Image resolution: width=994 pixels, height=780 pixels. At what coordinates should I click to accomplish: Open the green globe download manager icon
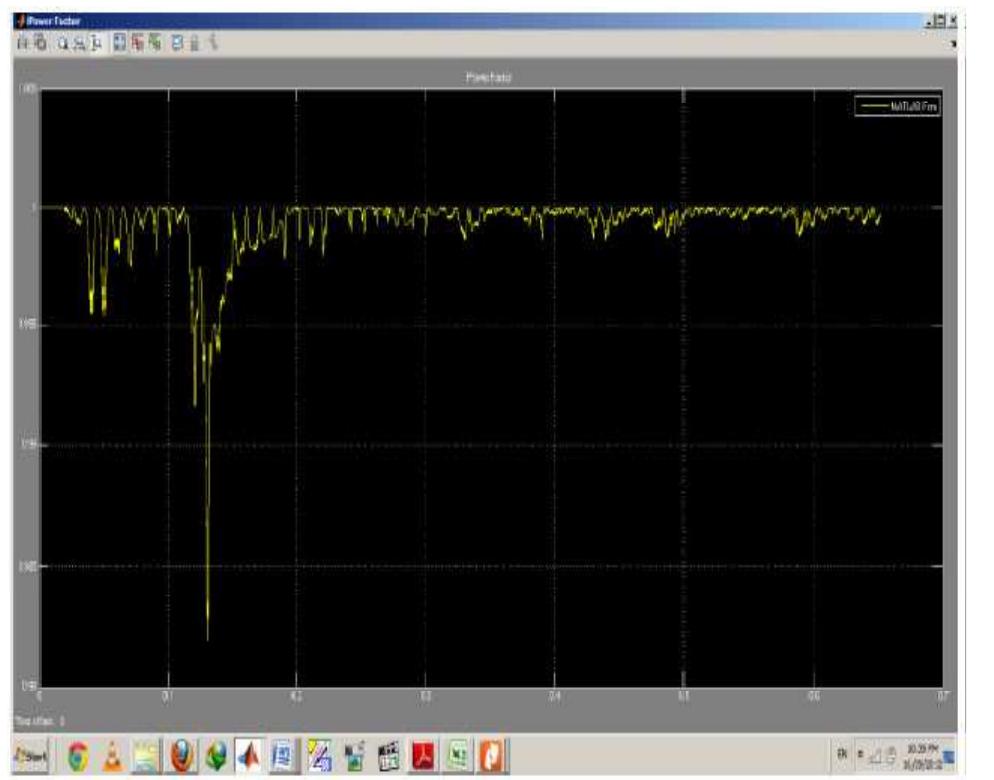point(216,756)
